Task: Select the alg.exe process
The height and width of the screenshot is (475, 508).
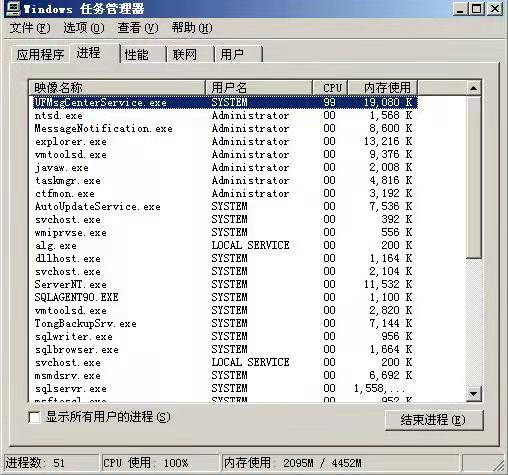Action: coord(223,245)
